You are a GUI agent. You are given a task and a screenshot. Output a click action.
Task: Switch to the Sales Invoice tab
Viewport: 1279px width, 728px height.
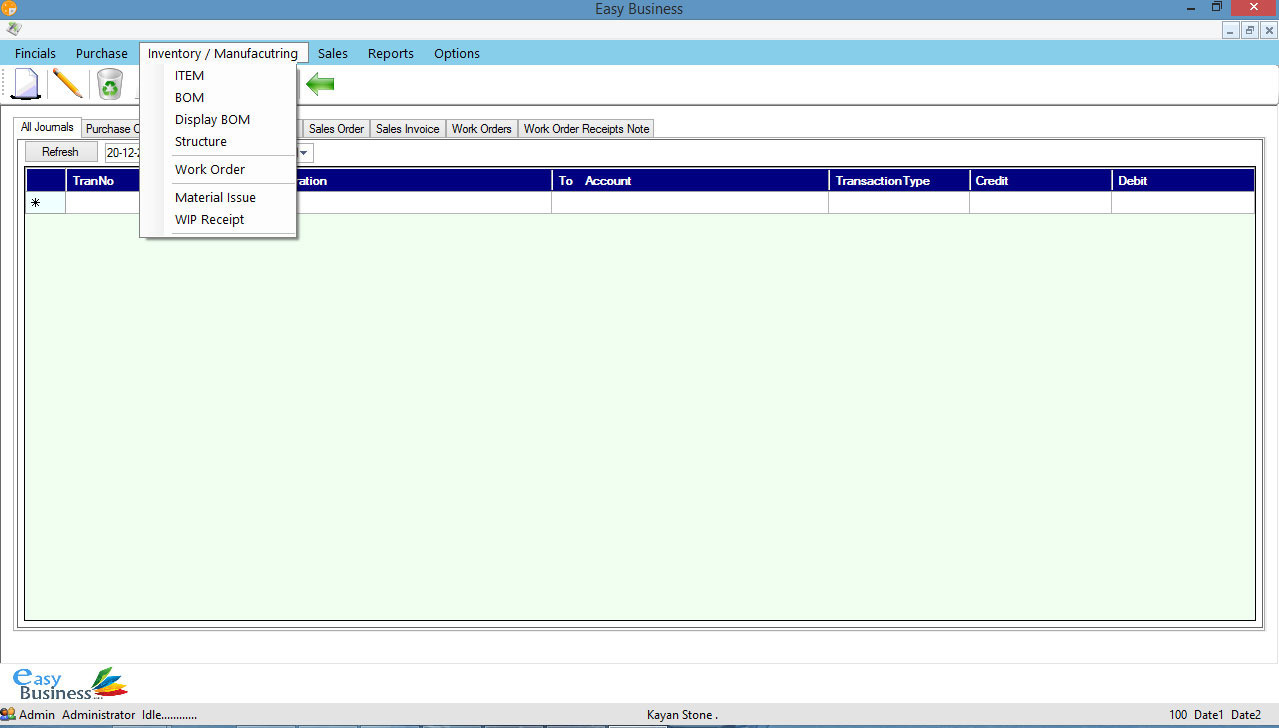[407, 129]
